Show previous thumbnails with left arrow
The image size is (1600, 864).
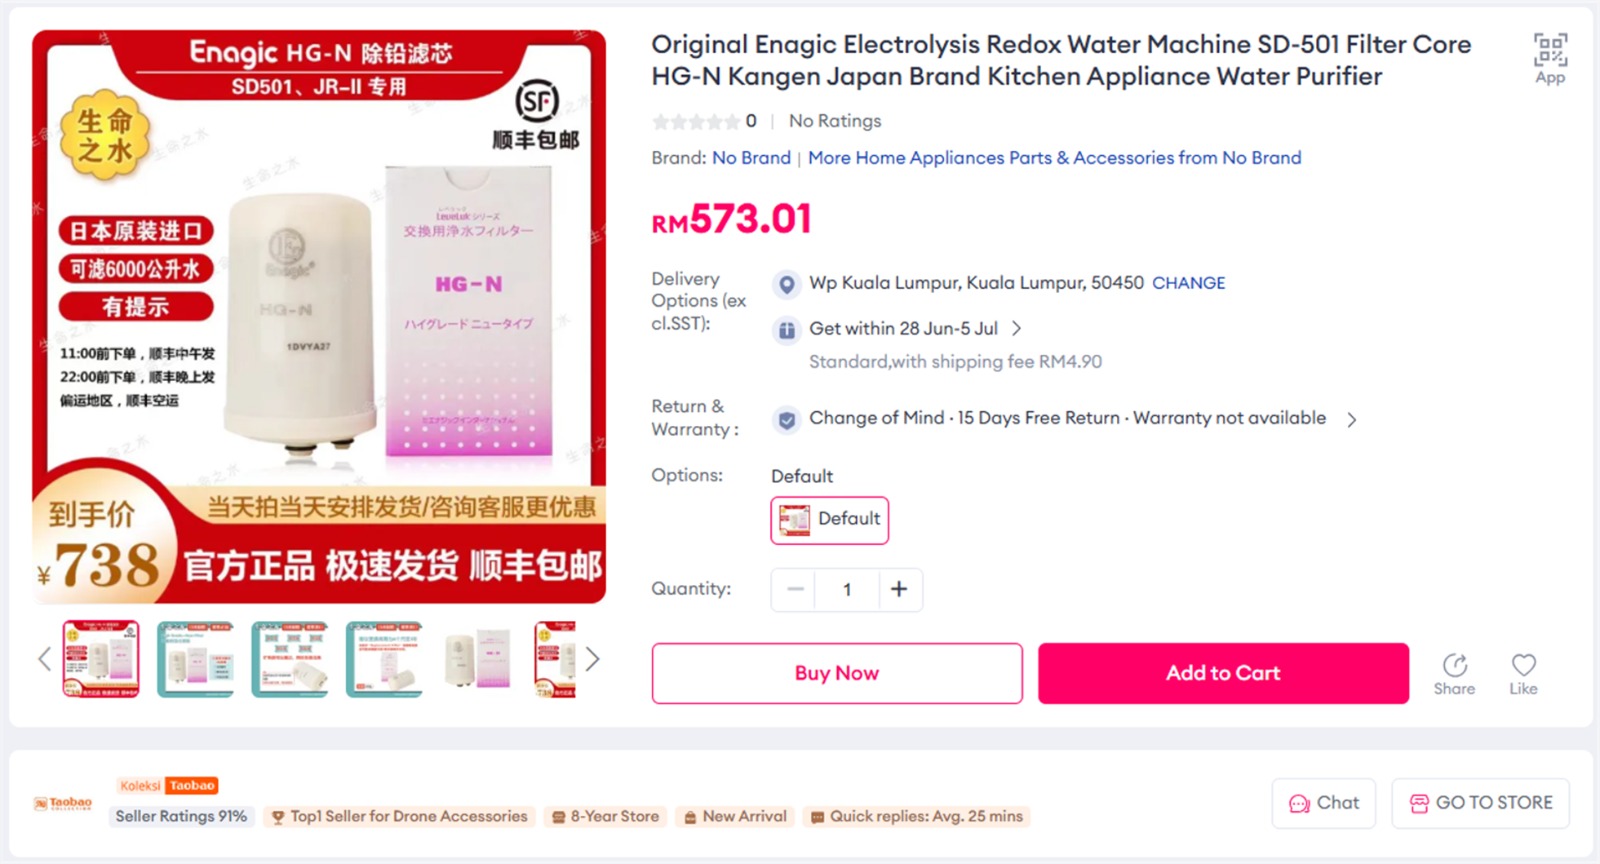44,659
